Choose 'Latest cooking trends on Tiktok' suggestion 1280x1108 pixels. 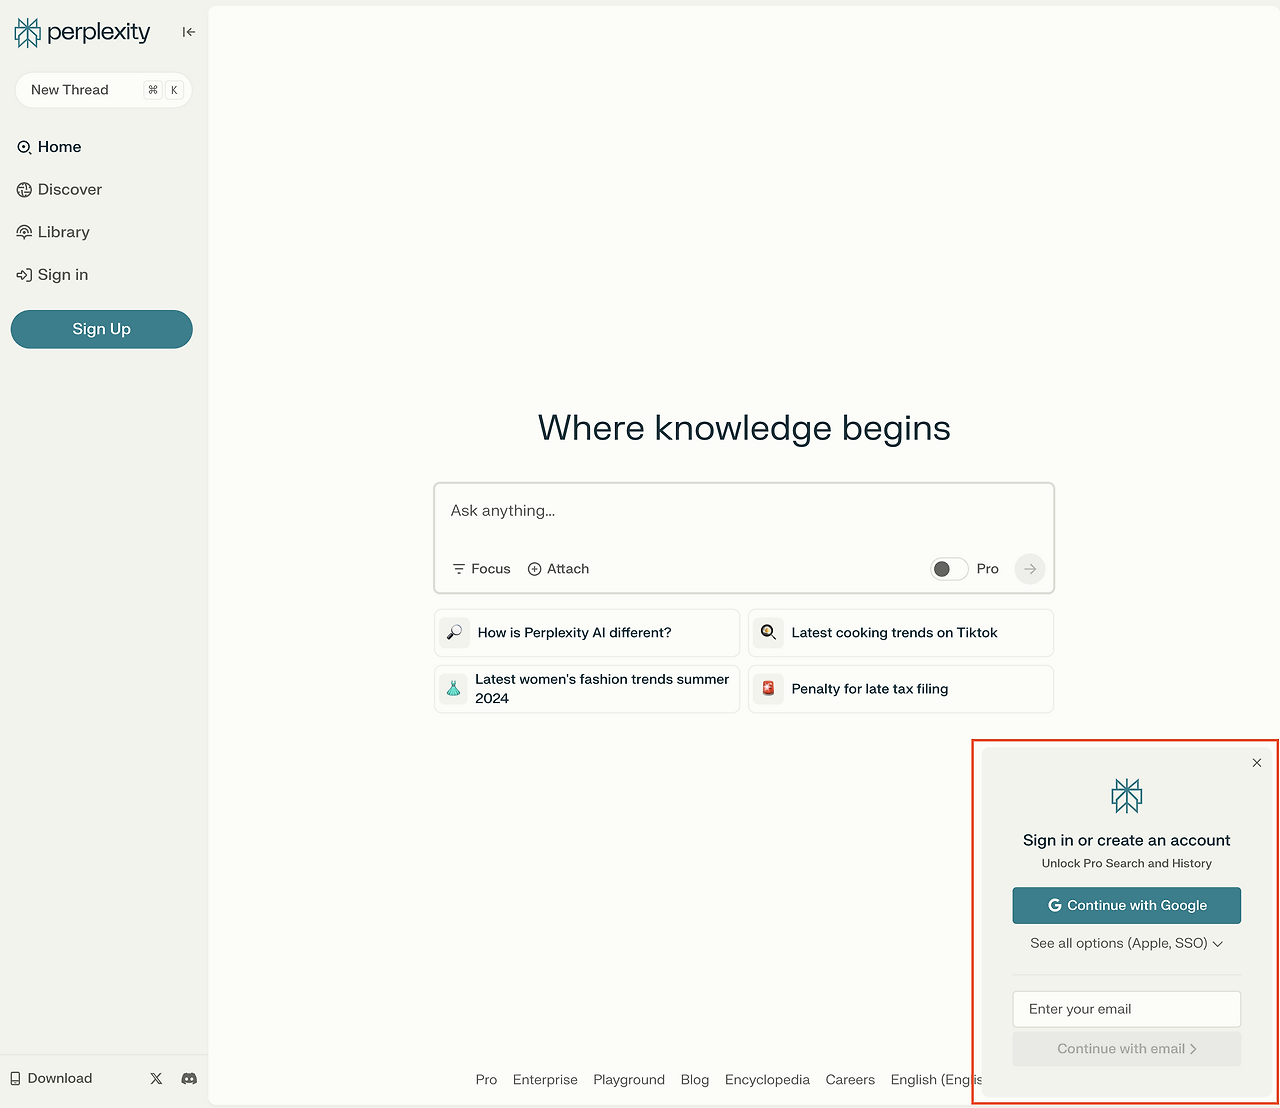pyautogui.click(x=901, y=633)
